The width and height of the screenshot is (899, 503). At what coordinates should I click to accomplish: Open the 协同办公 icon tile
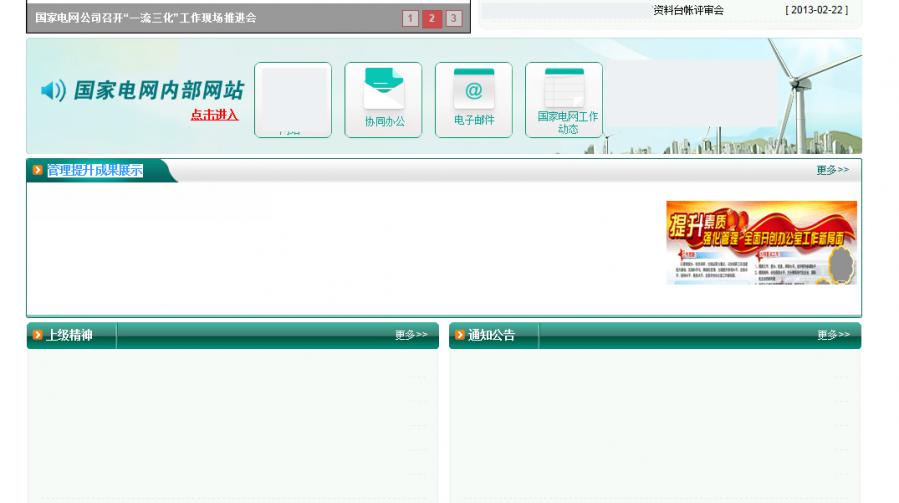pyautogui.click(x=383, y=99)
